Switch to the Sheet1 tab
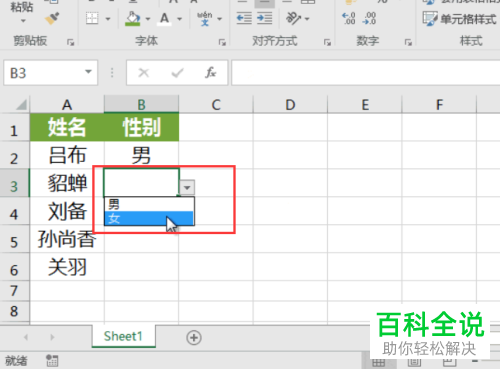This screenshot has width=500, height=369. point(123,336)
